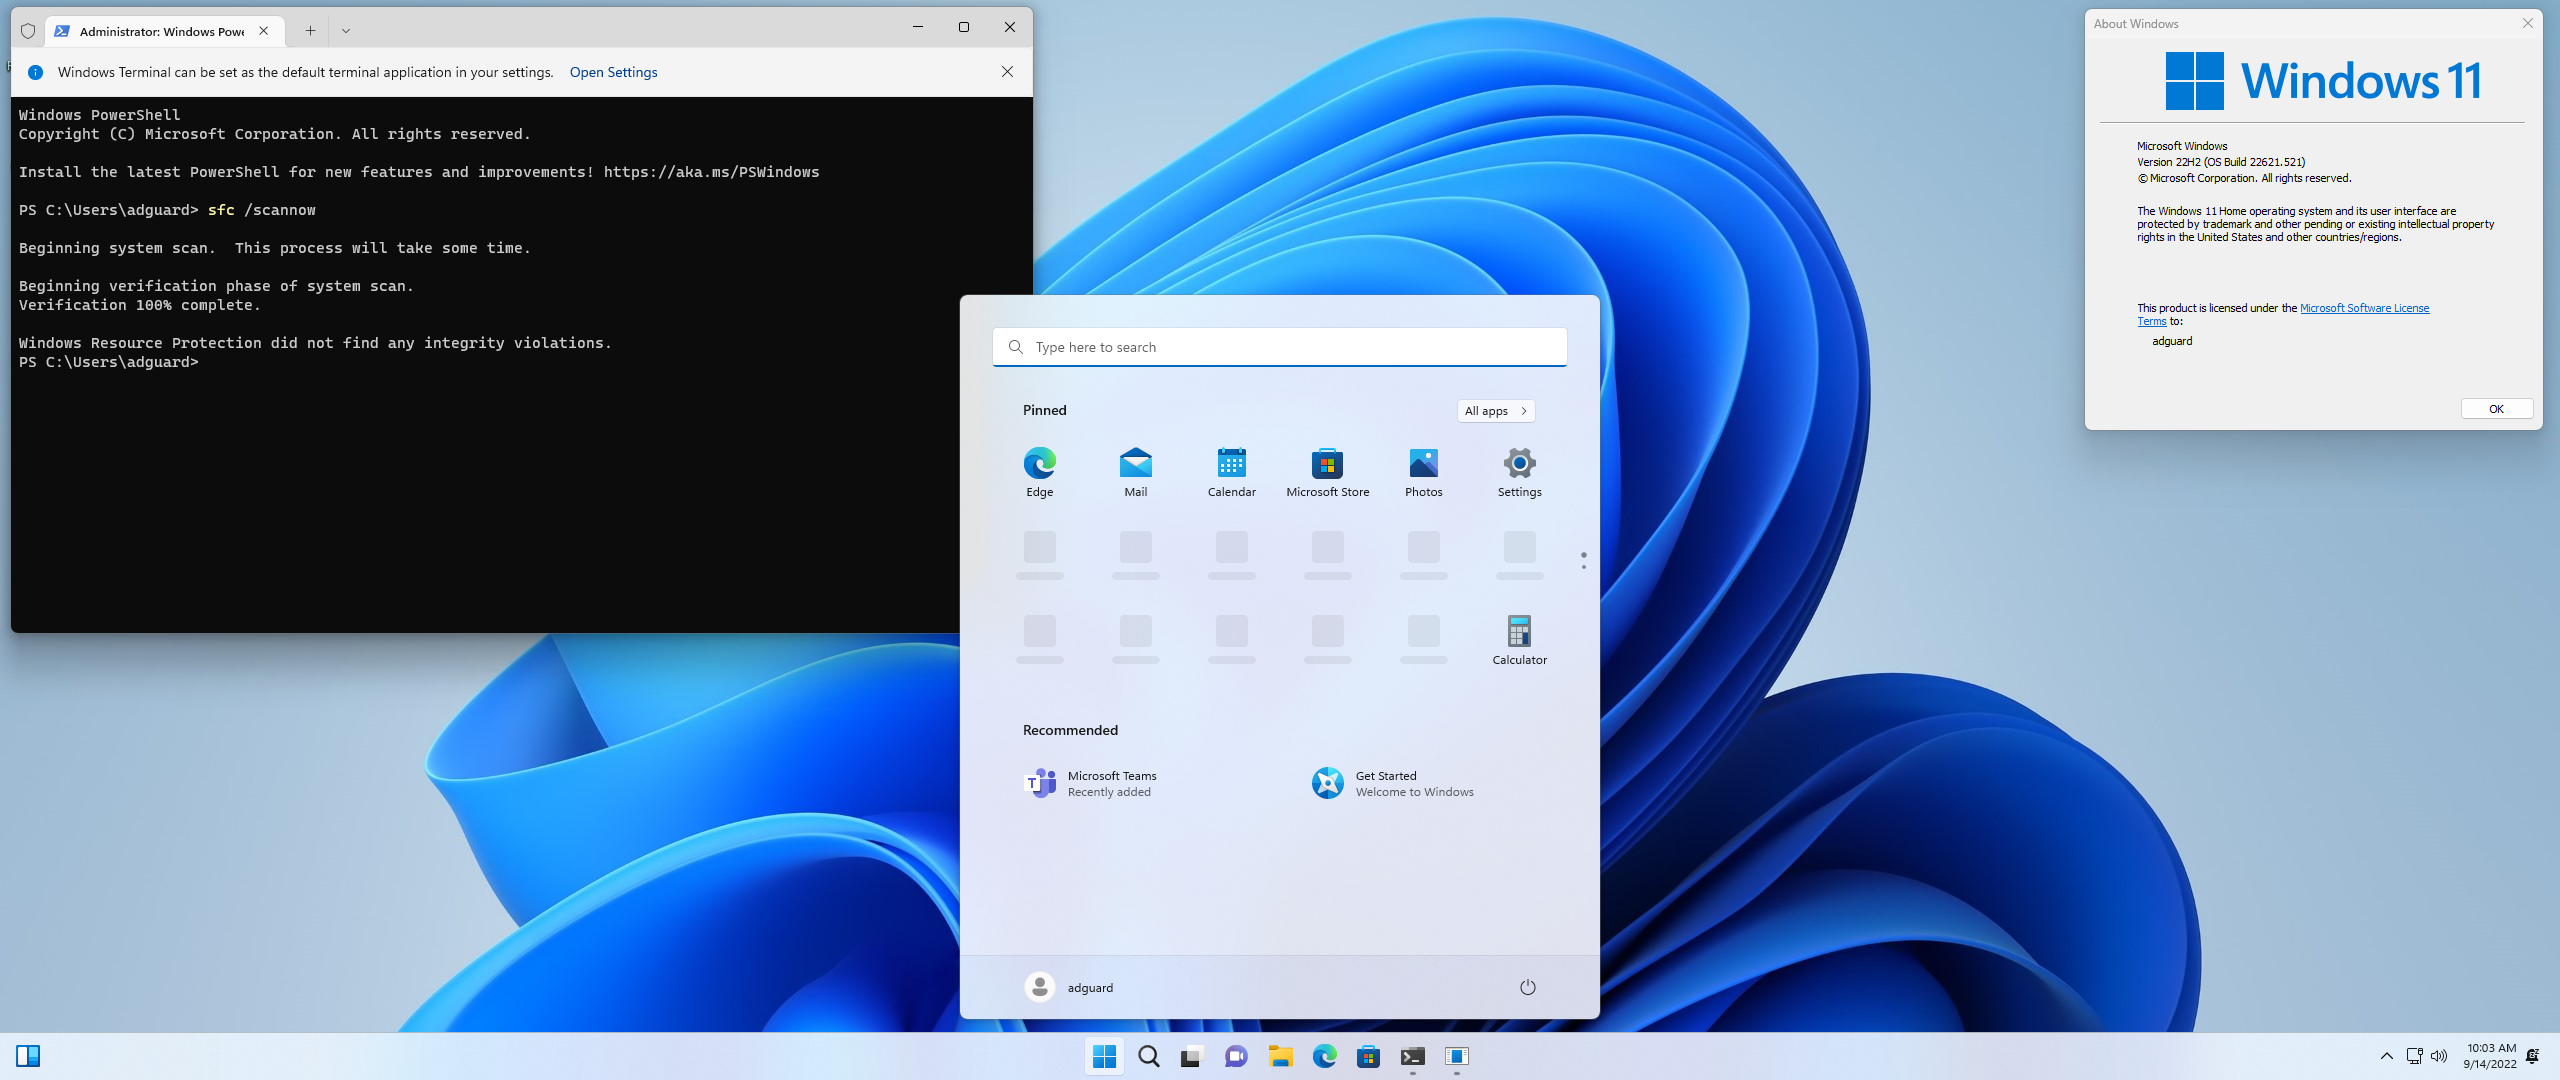Open Widgets icon at taskbar left

coord(28,1056)
